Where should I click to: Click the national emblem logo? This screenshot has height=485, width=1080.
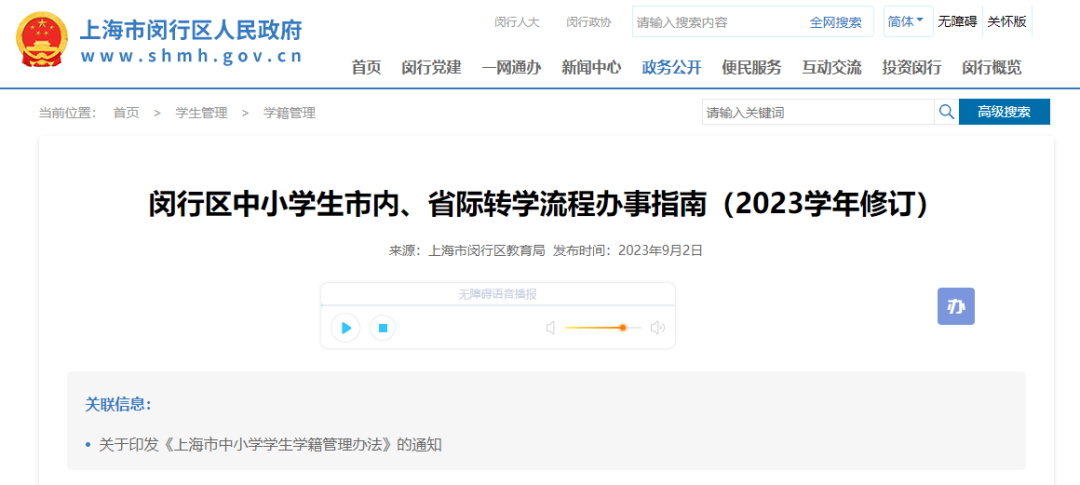click(43, 41)
